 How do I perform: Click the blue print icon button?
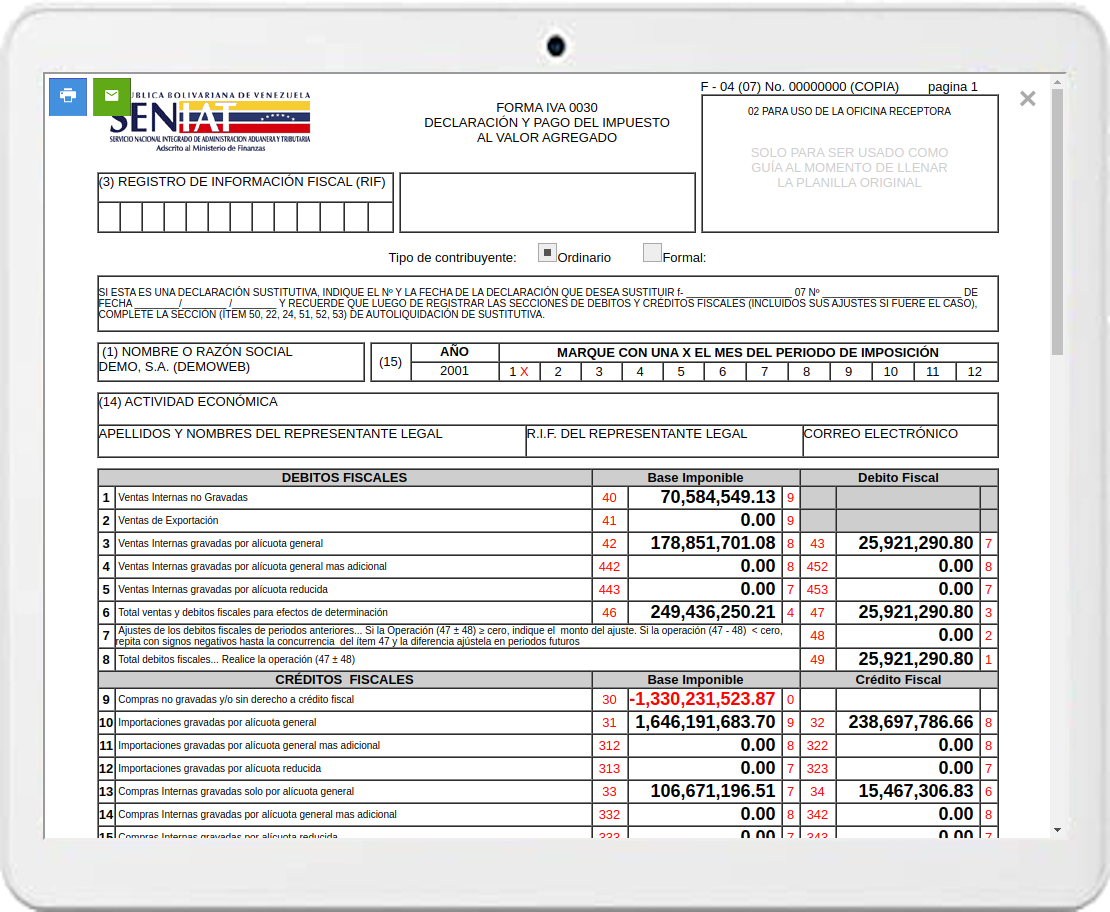68,96
